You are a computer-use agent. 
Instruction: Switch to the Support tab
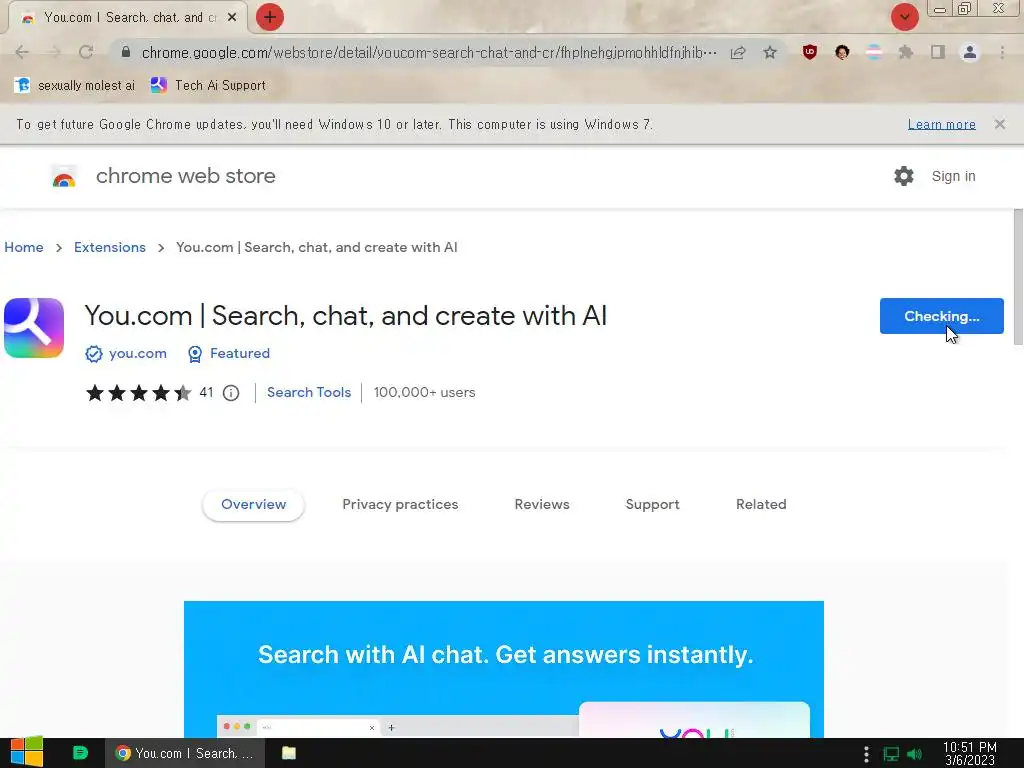[x=652, y=505]
